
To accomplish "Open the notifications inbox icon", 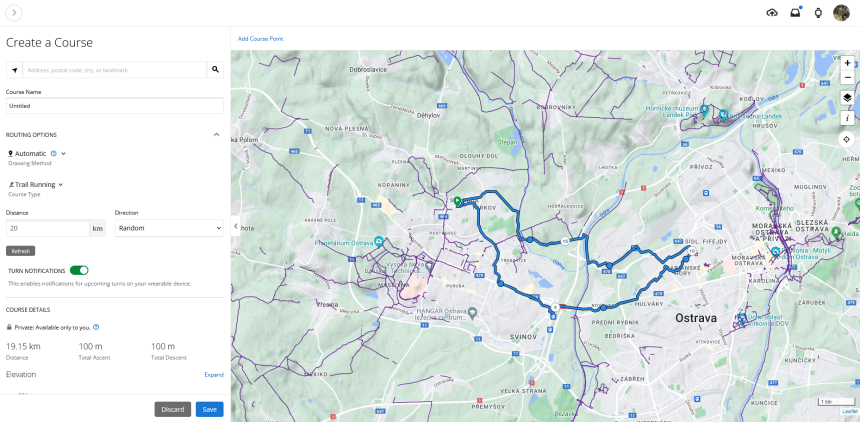I will pos(795,12).
